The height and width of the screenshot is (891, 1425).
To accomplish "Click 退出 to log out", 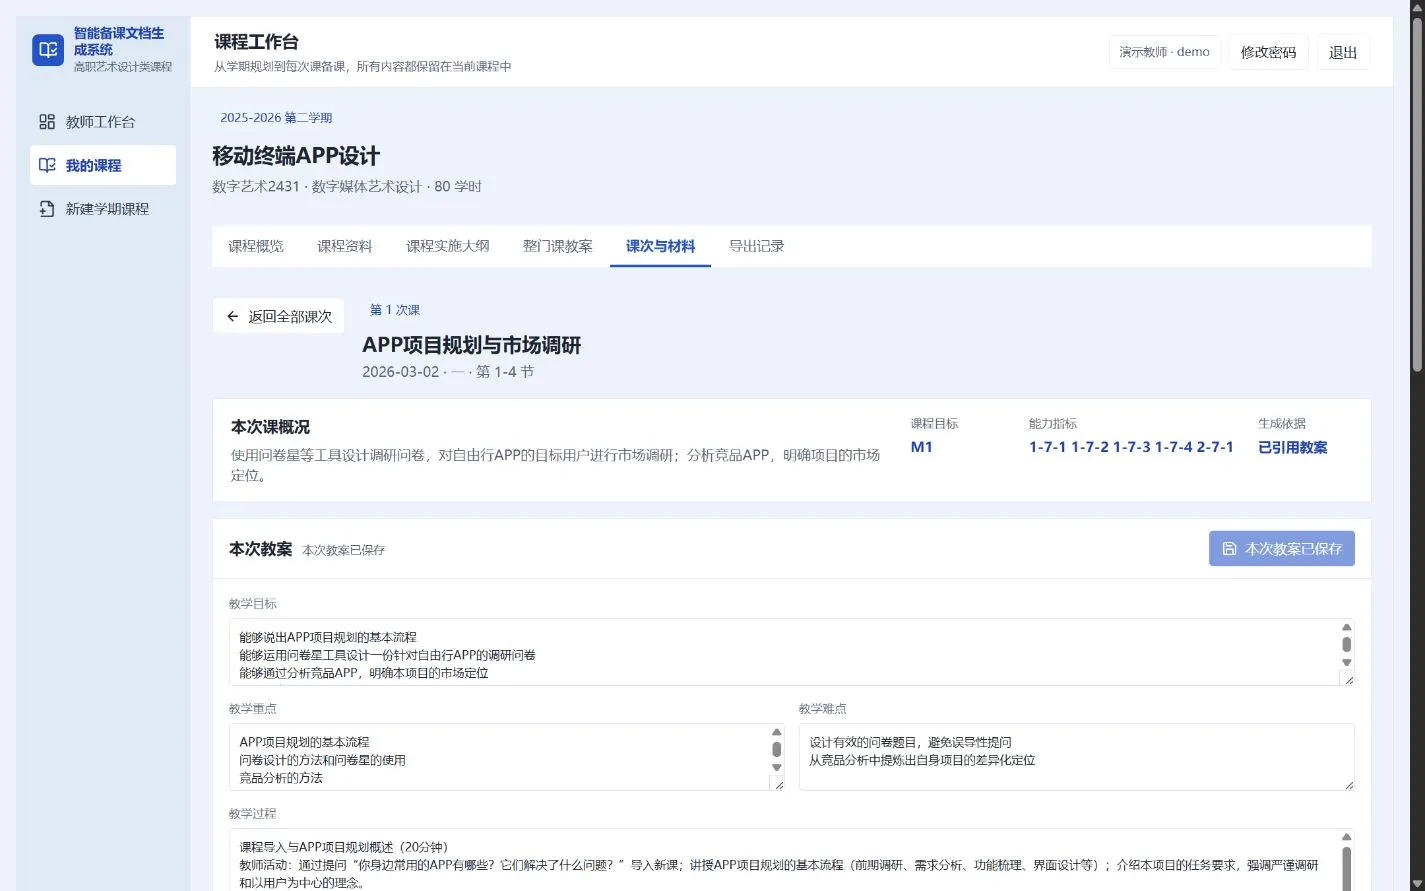I will 1343,52.
